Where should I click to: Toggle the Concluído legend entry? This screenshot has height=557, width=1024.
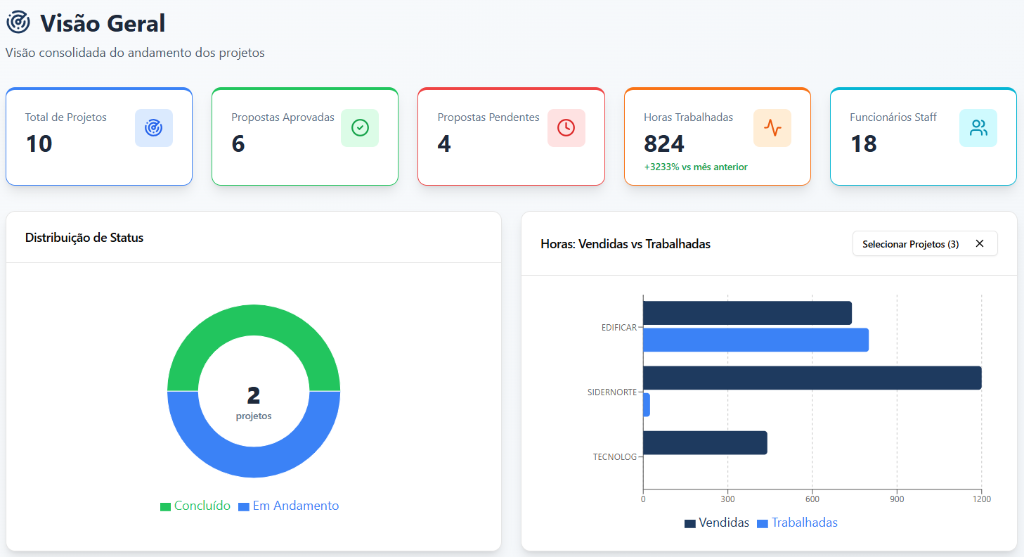(195, 505)
